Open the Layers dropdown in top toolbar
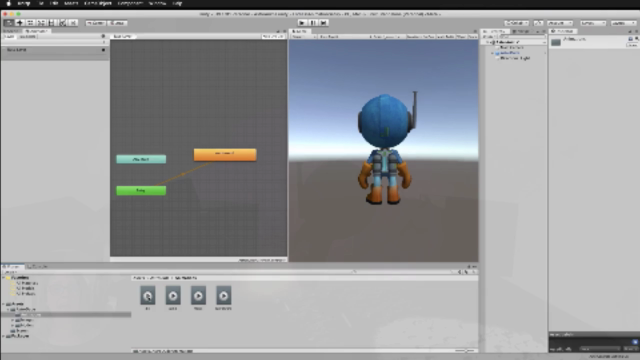This screenshot has width=640, height=360. click(593, 23)
